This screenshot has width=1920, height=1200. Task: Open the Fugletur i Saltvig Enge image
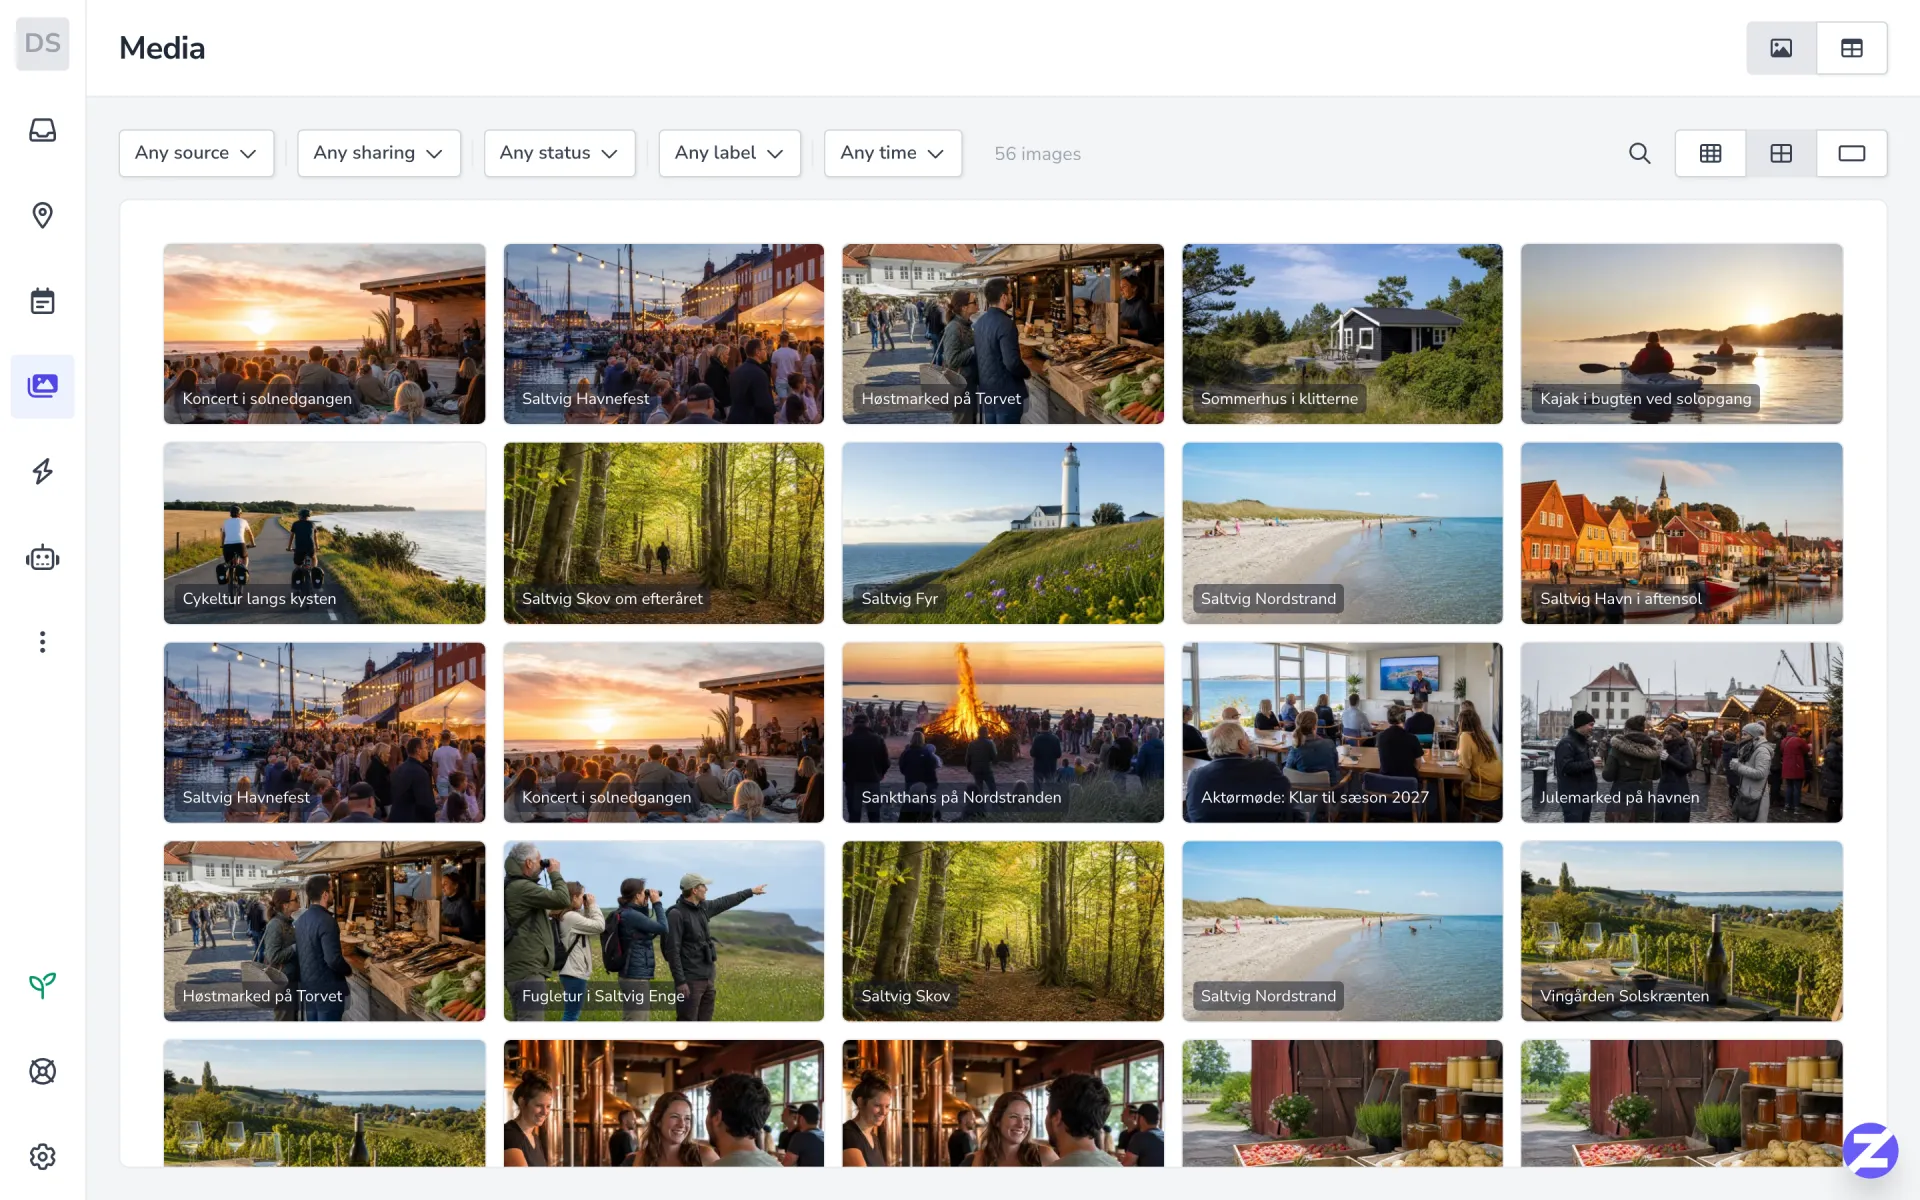pos(664,931)
